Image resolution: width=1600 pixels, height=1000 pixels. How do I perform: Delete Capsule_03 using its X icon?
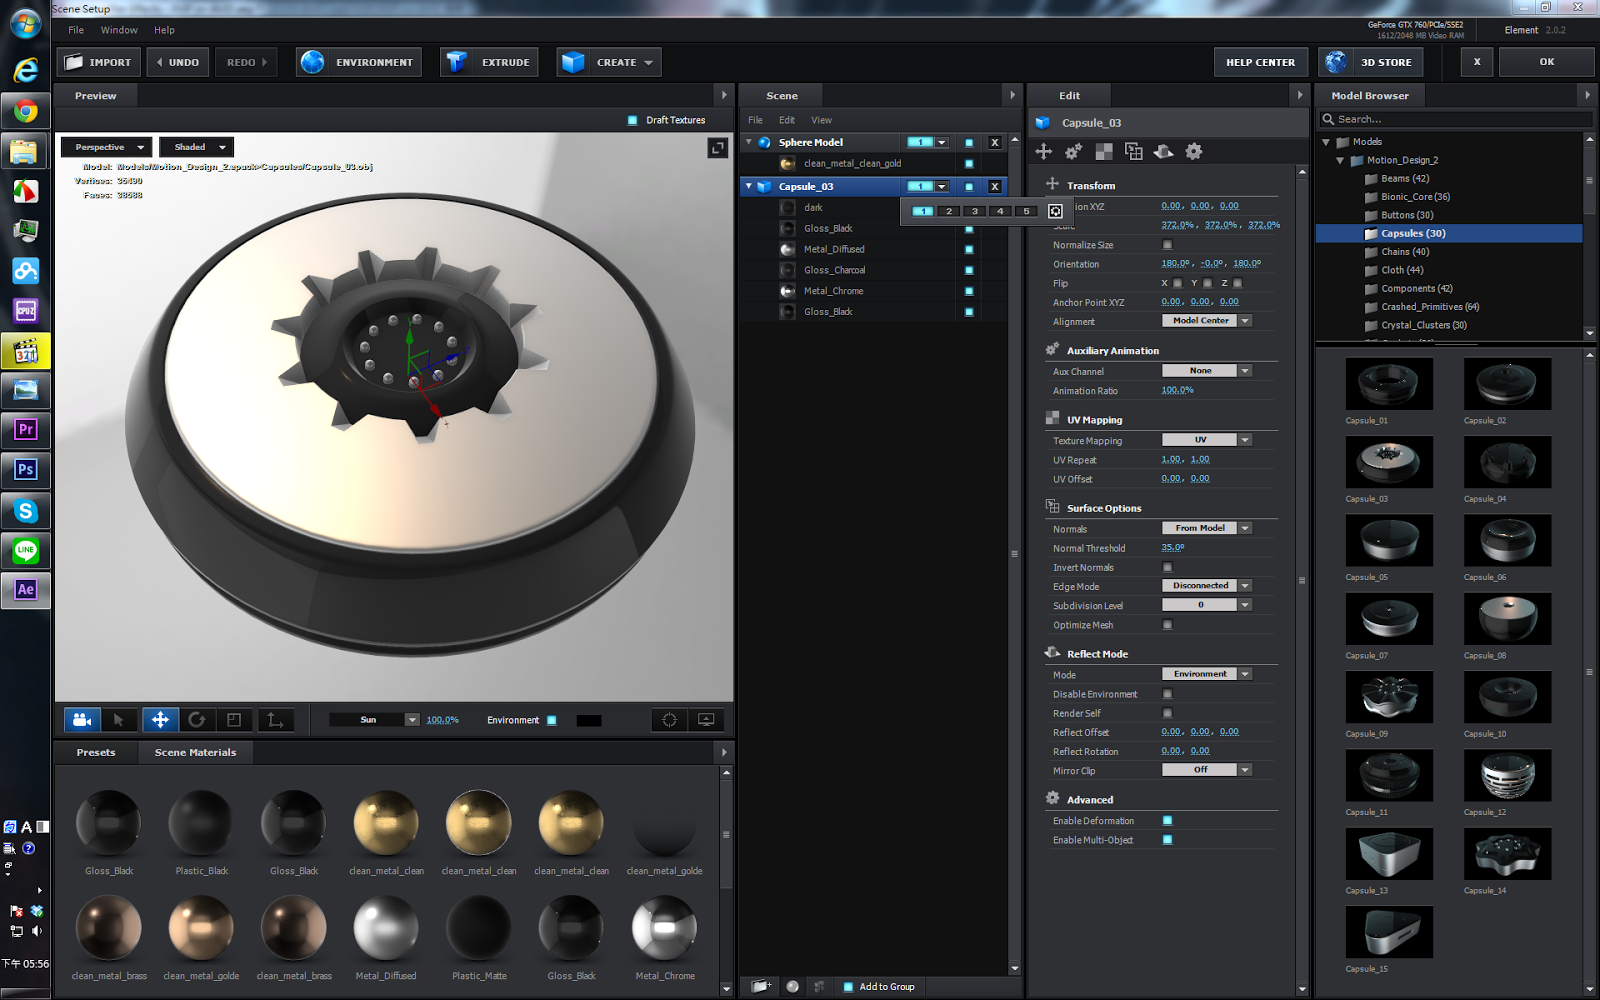[995, 186]
